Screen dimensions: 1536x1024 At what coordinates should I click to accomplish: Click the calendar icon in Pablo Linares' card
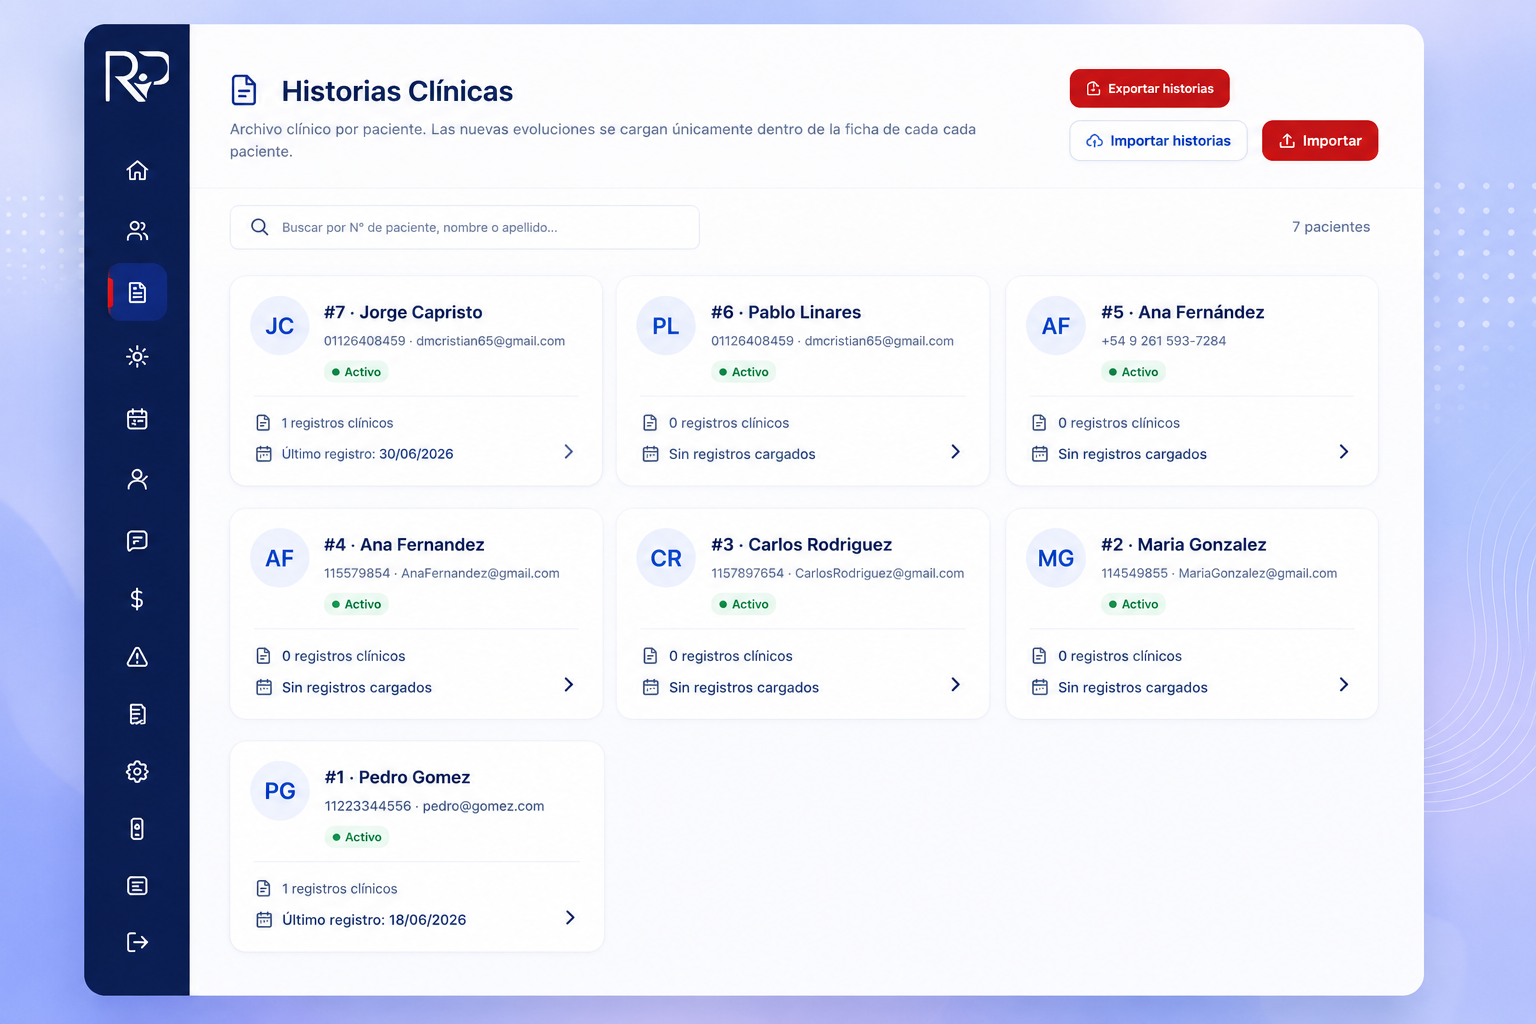point(651,454)
